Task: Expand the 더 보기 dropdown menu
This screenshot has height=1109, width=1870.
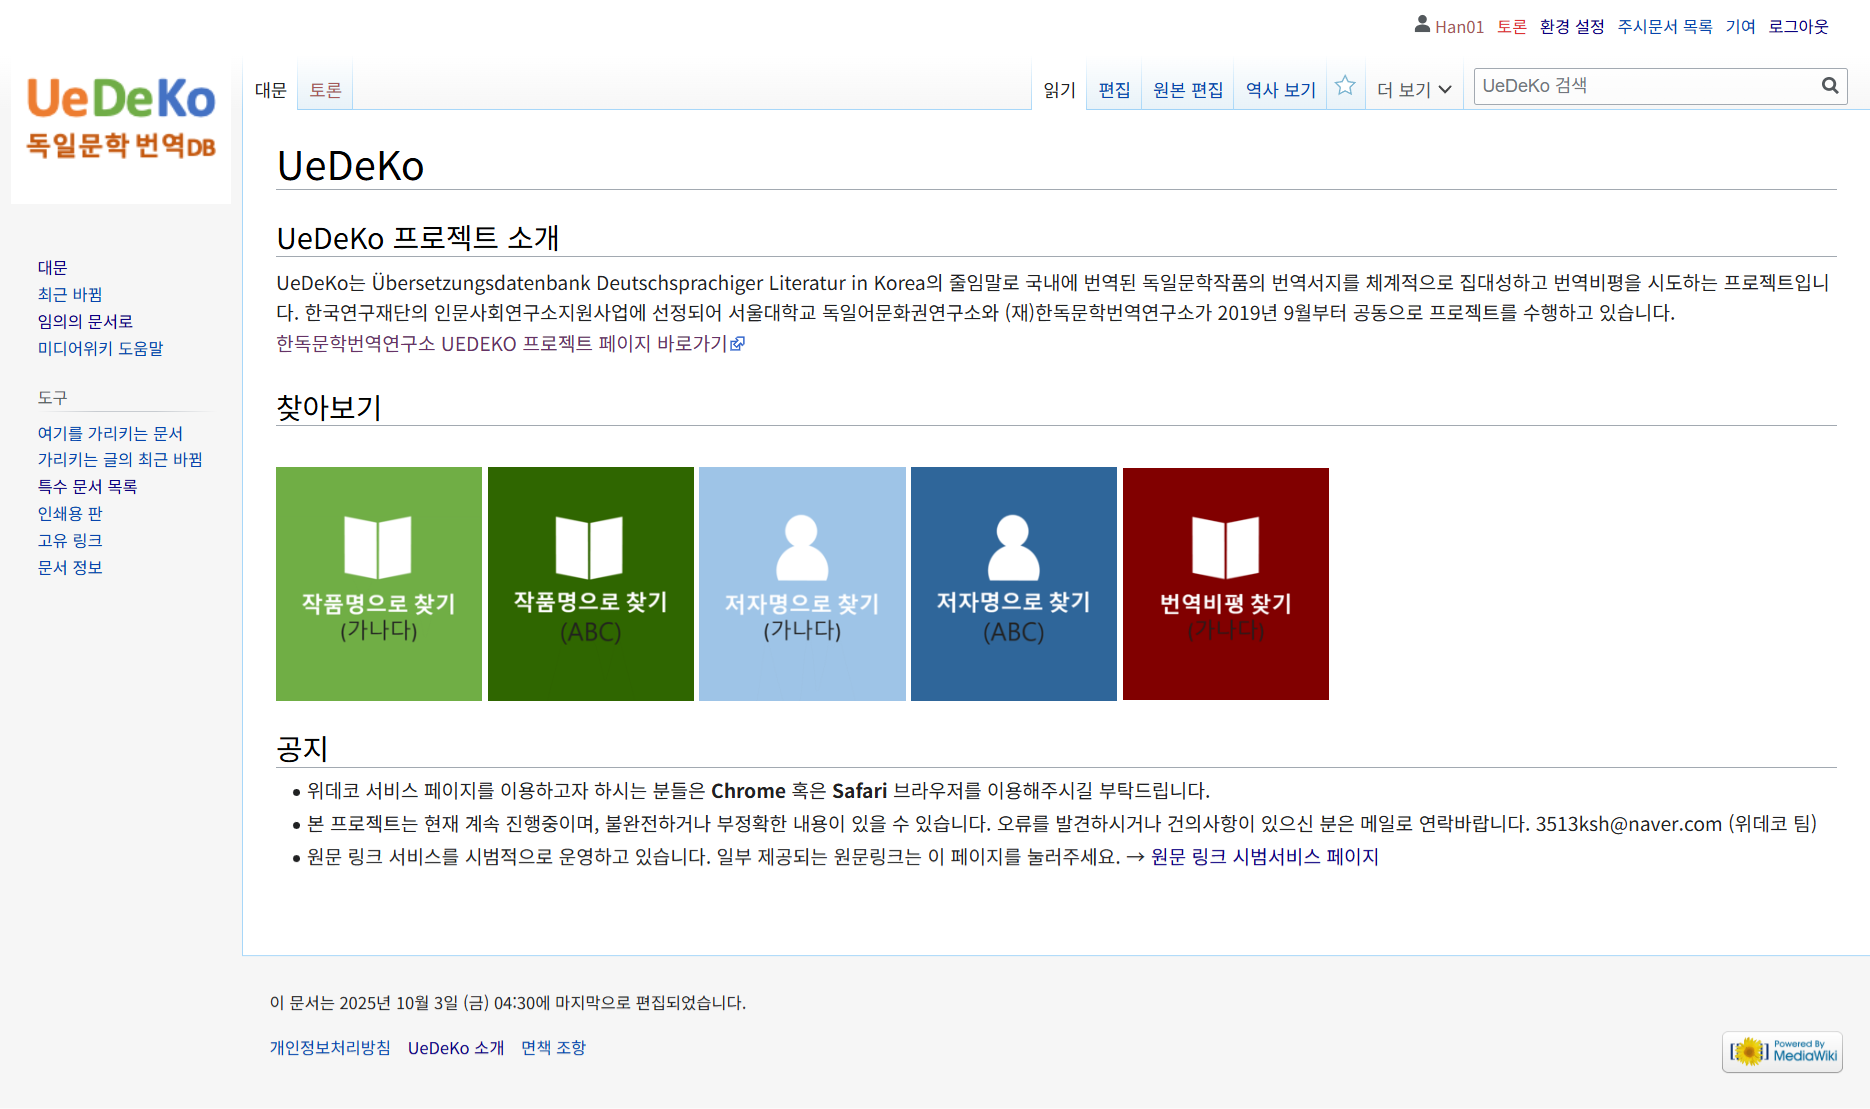Action: [1413, 90]
